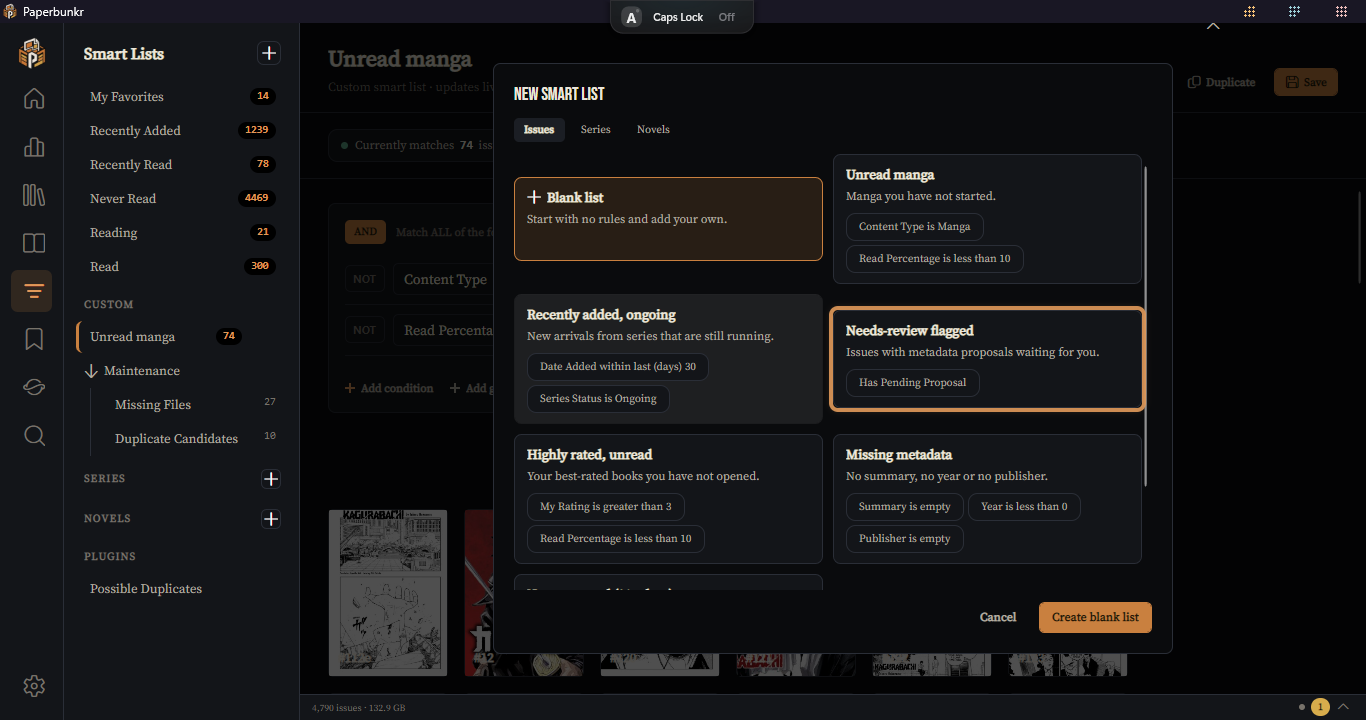Open the open-book reading icon
Viewport: 1366px width, 720px height.
click(x=34, y=243)
